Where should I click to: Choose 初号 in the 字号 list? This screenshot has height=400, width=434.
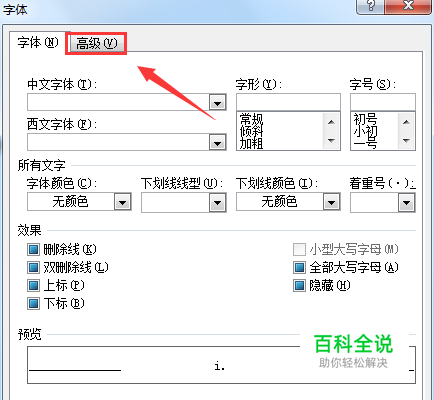(x=365, y=119)
